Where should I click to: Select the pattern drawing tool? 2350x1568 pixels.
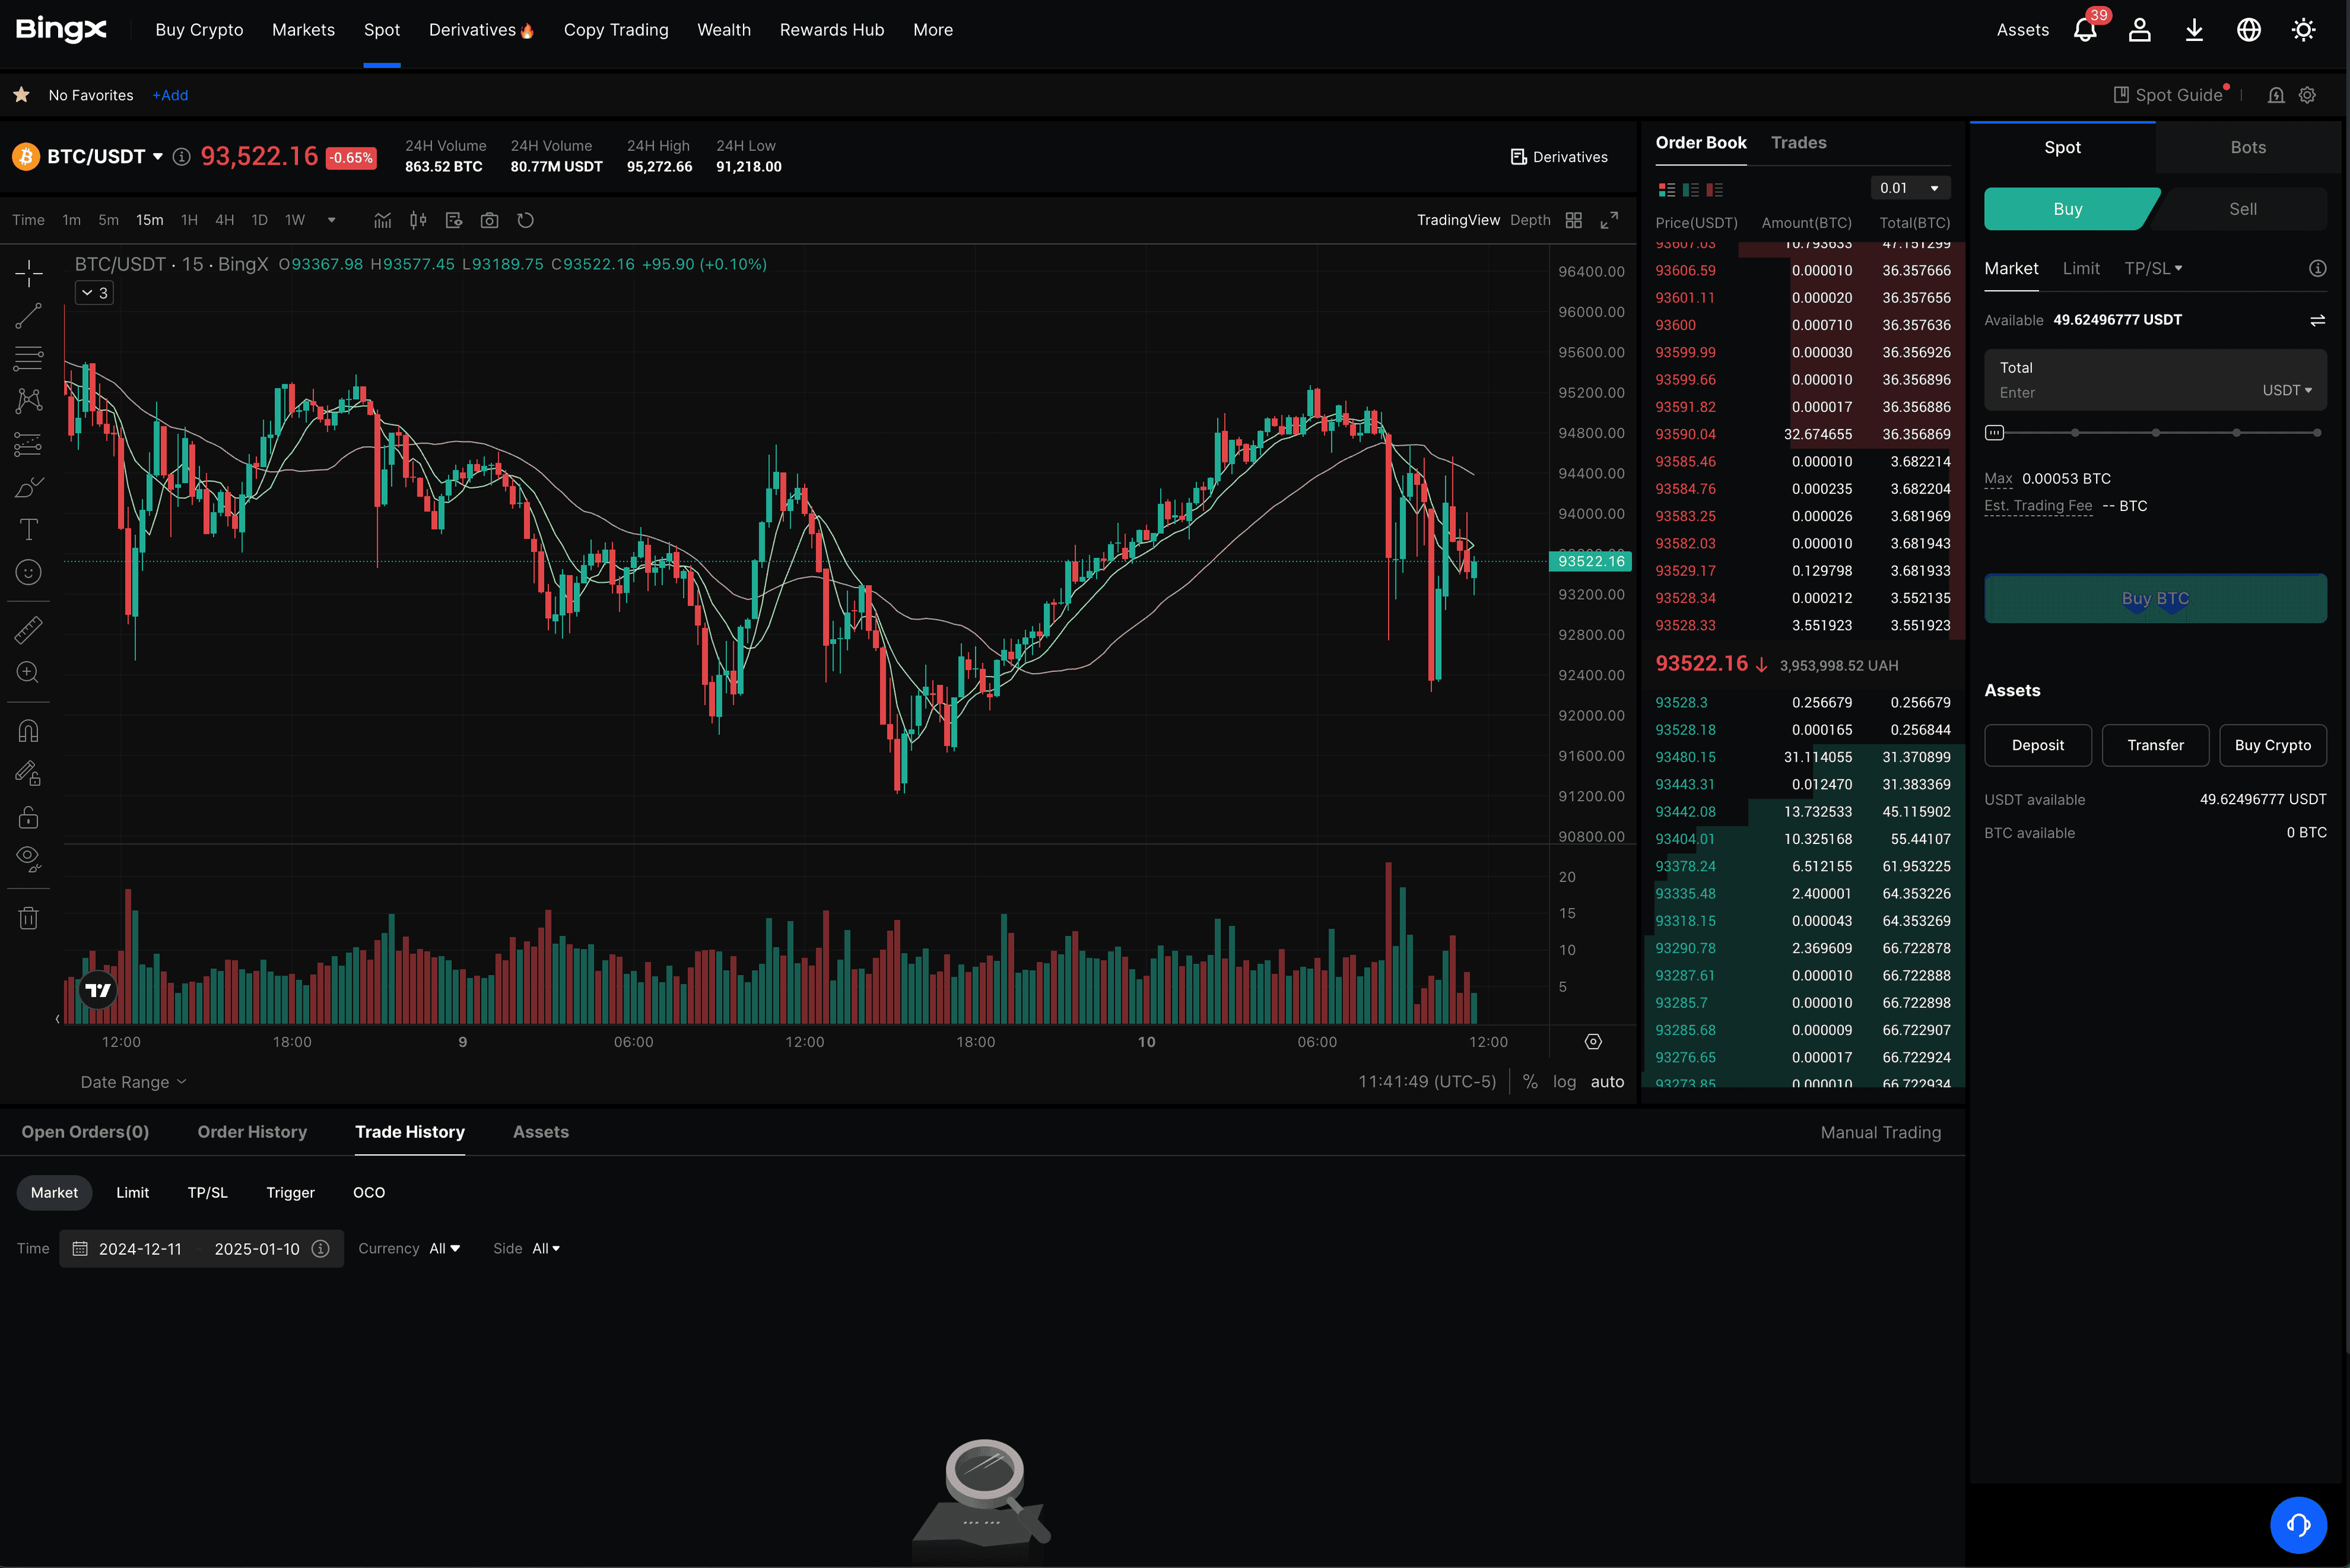point(28,401)
